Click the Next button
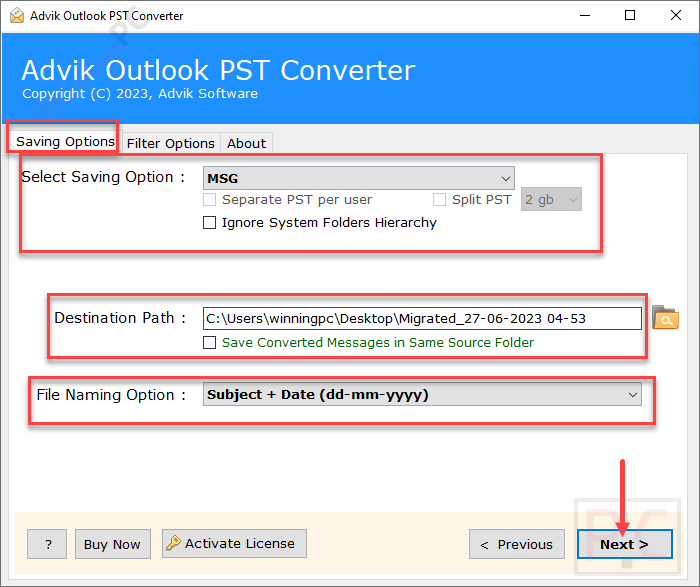This screenshot has height=587, width=700. 625,544
